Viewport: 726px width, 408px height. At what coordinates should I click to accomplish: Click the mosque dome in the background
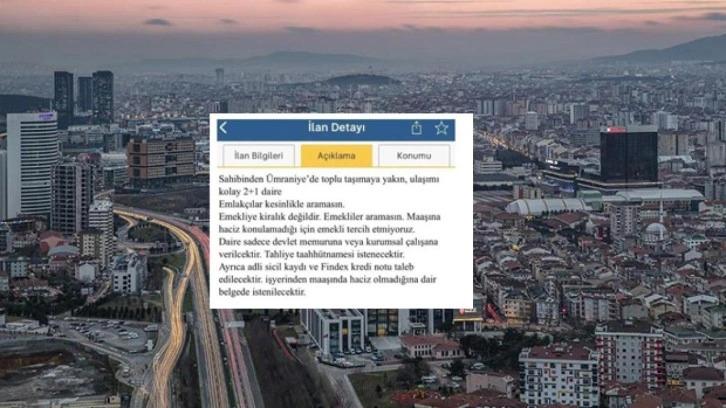tap(656, 231)
